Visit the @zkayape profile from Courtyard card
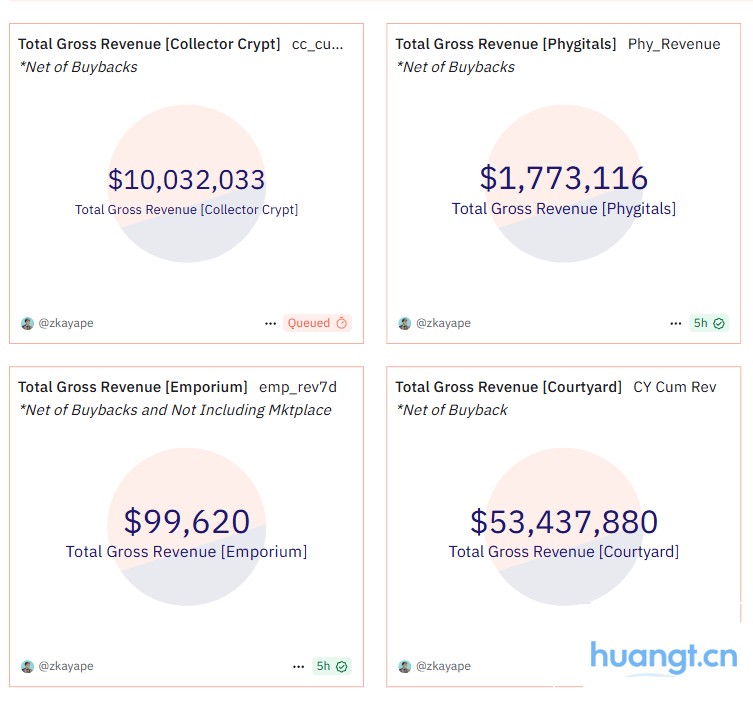Viewport: 753px width, 702px height. (443, 667)
